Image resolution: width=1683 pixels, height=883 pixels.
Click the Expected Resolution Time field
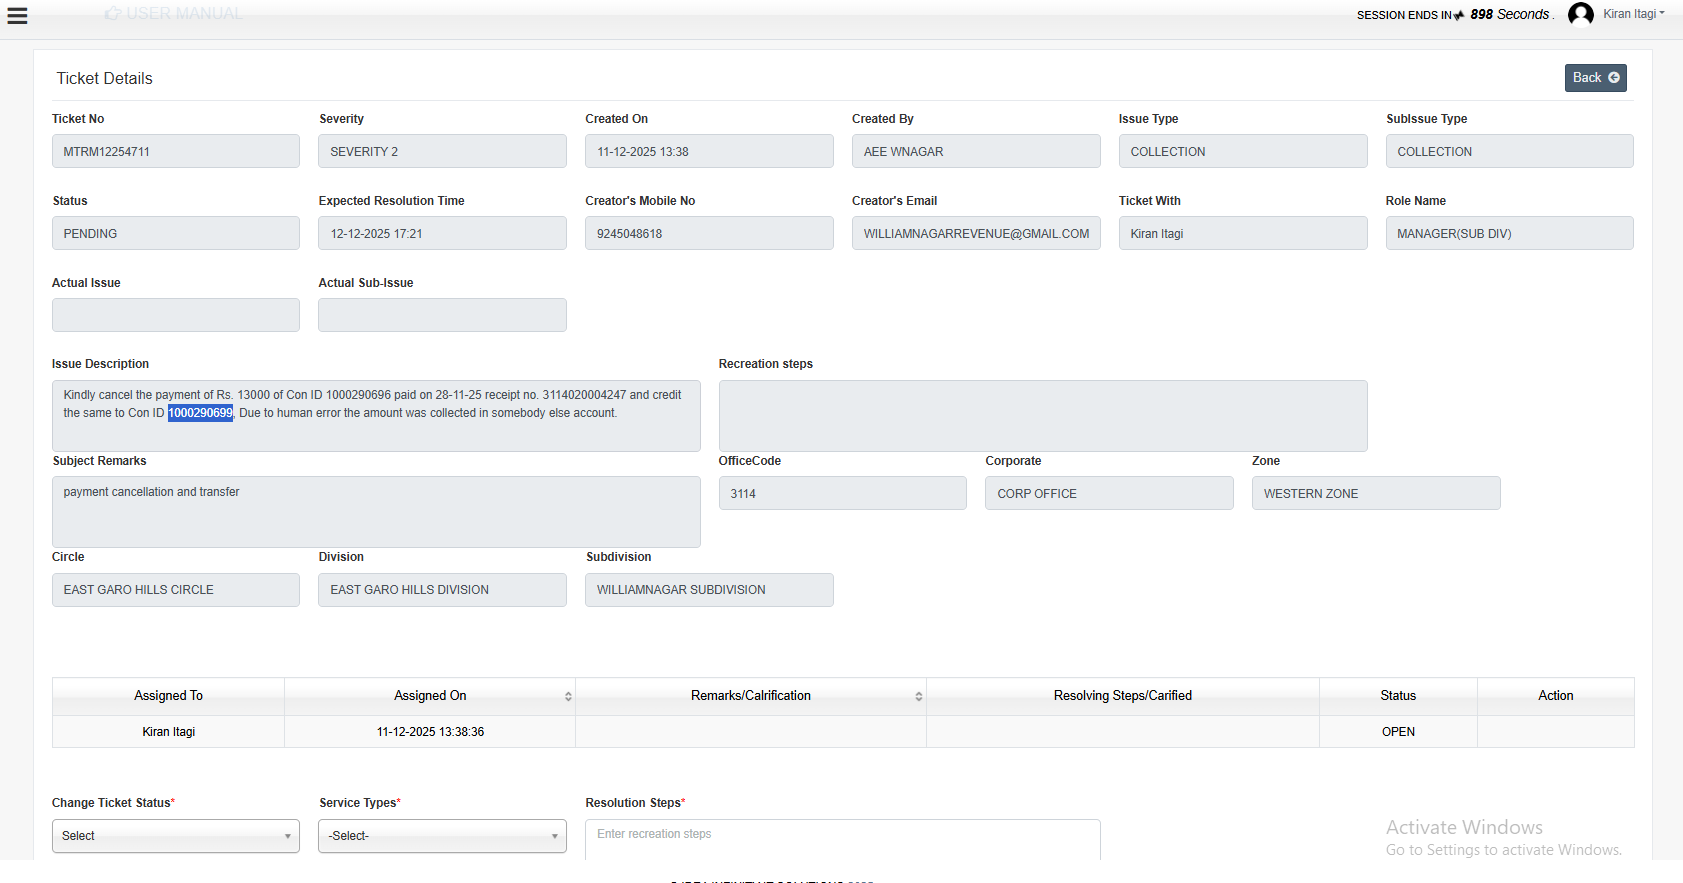tap(442, 234)
